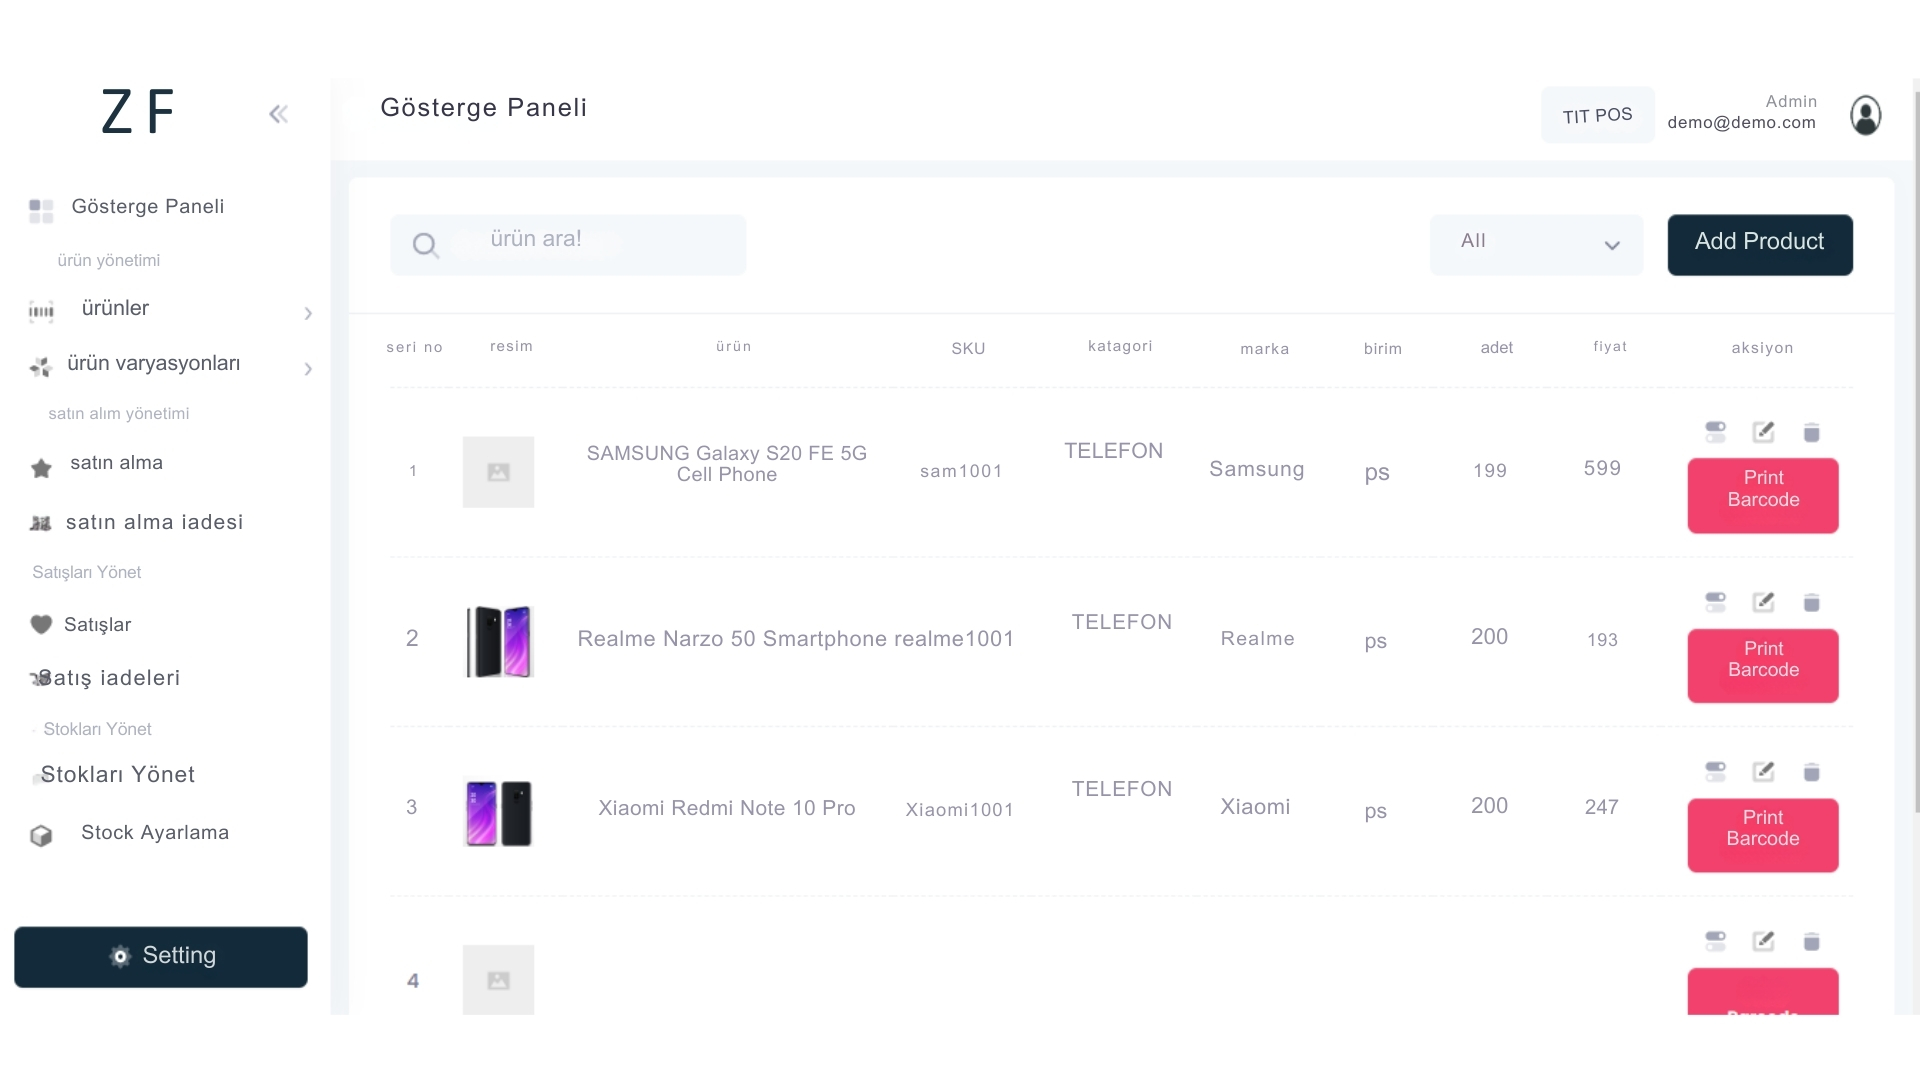Toggle status switch for row 4 product
Image resolution: width=1920 pixels, height=1080 pixels.
pyautogui.click(x=1715, y=941)
